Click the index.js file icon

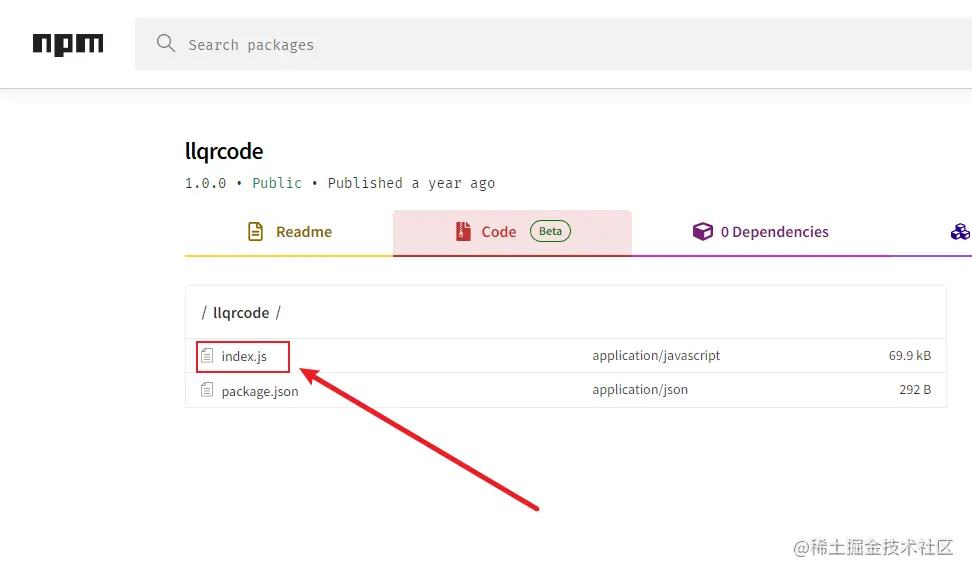[207, 356]
